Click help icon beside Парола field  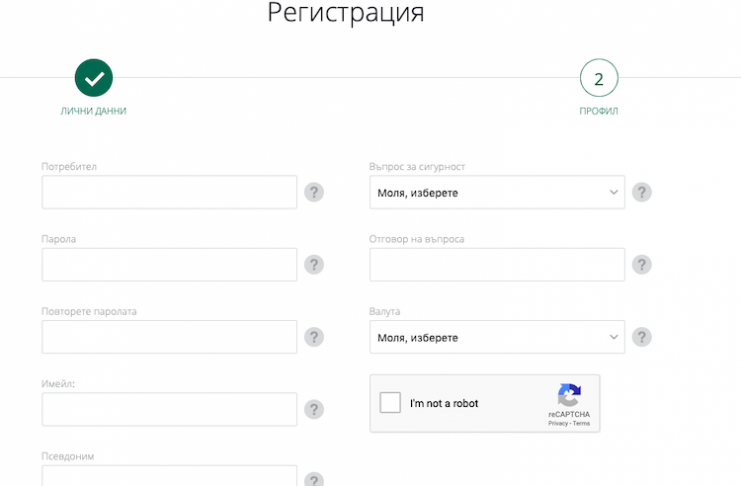314,265
